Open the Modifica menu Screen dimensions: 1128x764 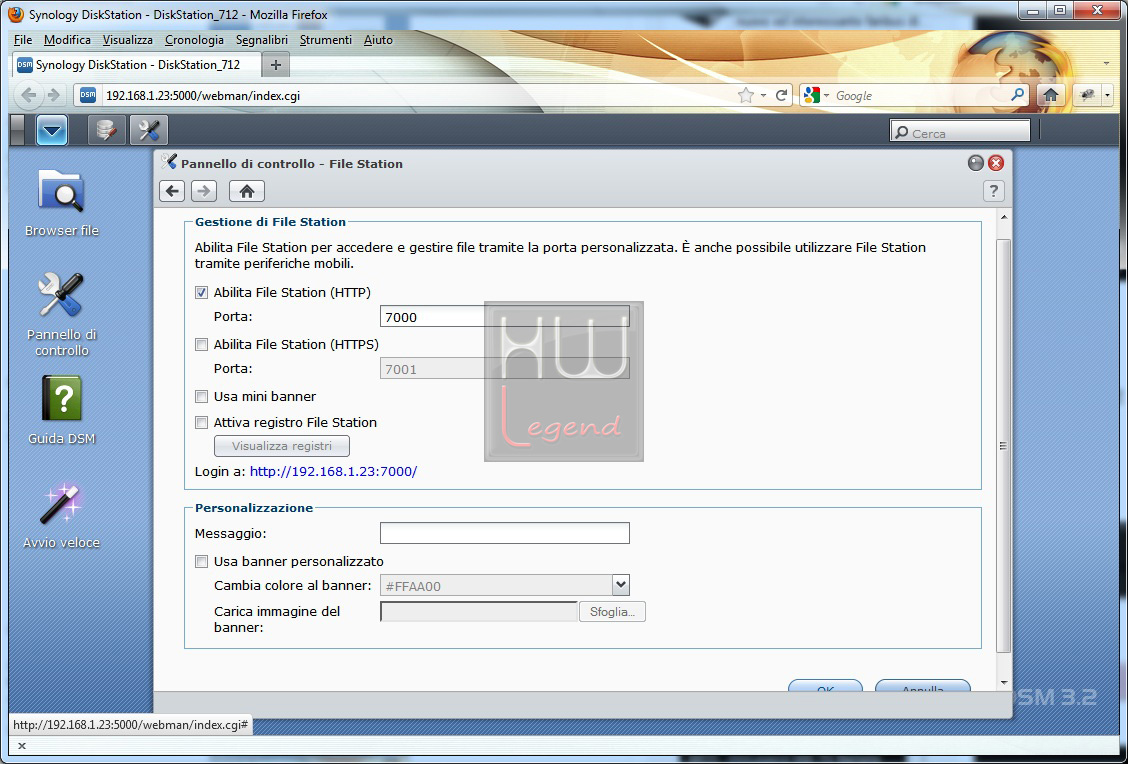pos(67,40)
